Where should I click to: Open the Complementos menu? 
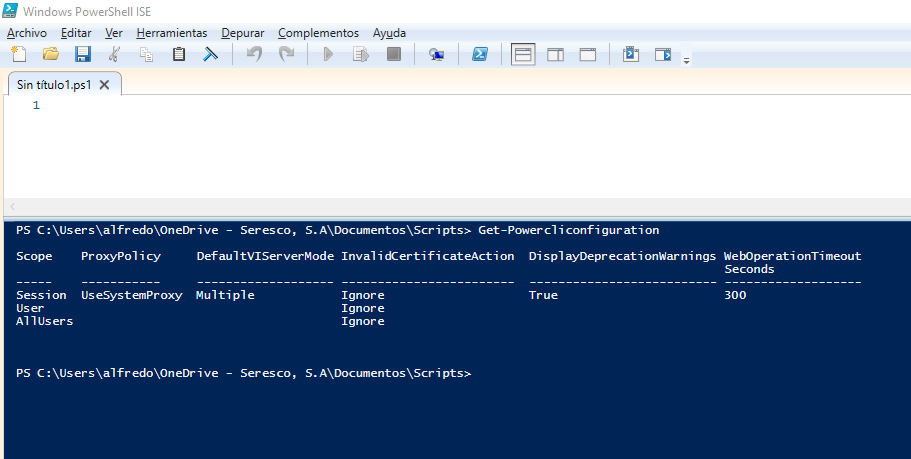318,33
